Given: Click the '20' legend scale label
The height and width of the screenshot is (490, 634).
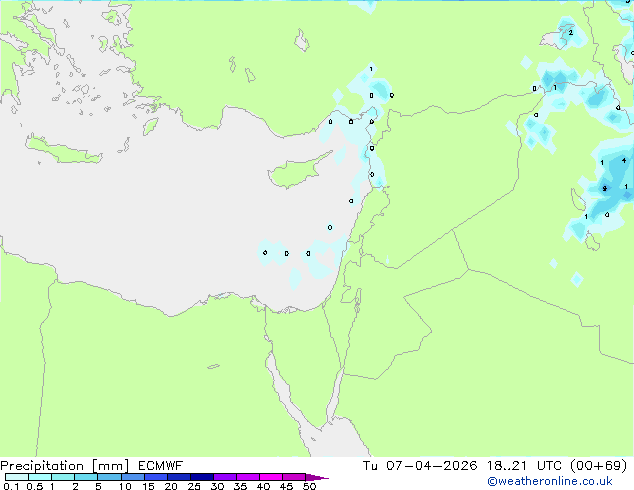Looking at the screenshot, I should (x=171, y=486).
